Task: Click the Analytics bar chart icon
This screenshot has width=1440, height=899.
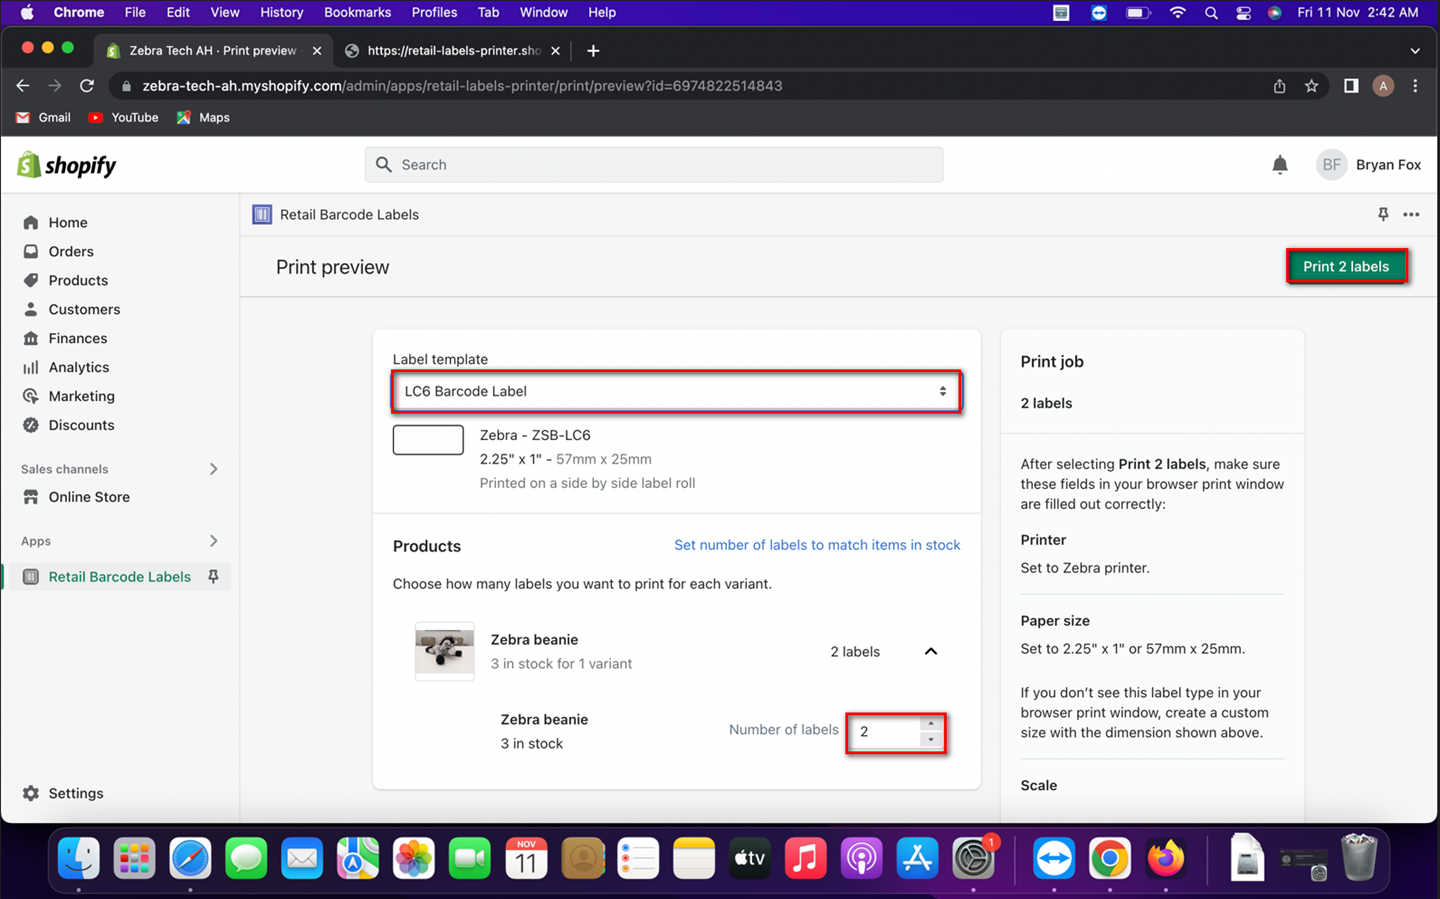Action: pos(31,367)
